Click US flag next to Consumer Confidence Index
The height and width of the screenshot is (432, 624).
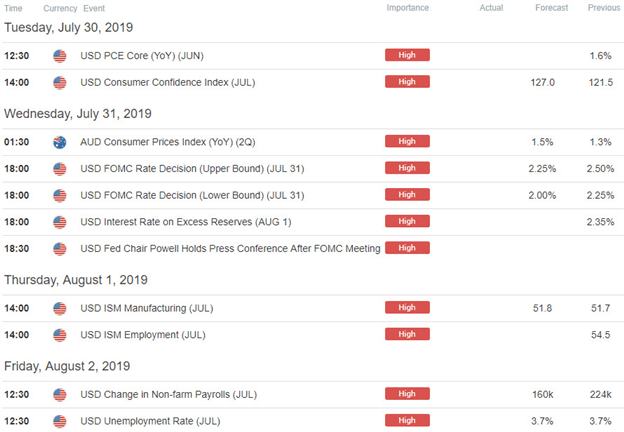60,83
